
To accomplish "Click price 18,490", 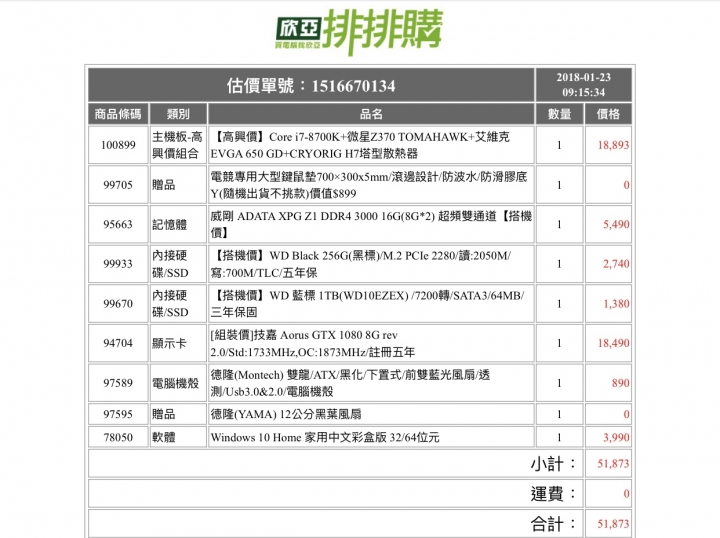I will (613, 343).
